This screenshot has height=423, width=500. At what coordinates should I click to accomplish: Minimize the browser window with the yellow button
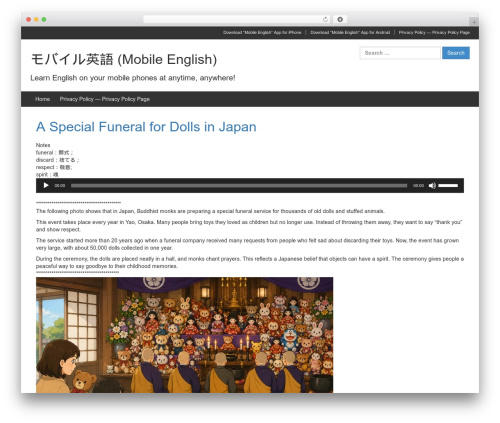(x=36, y=19)
